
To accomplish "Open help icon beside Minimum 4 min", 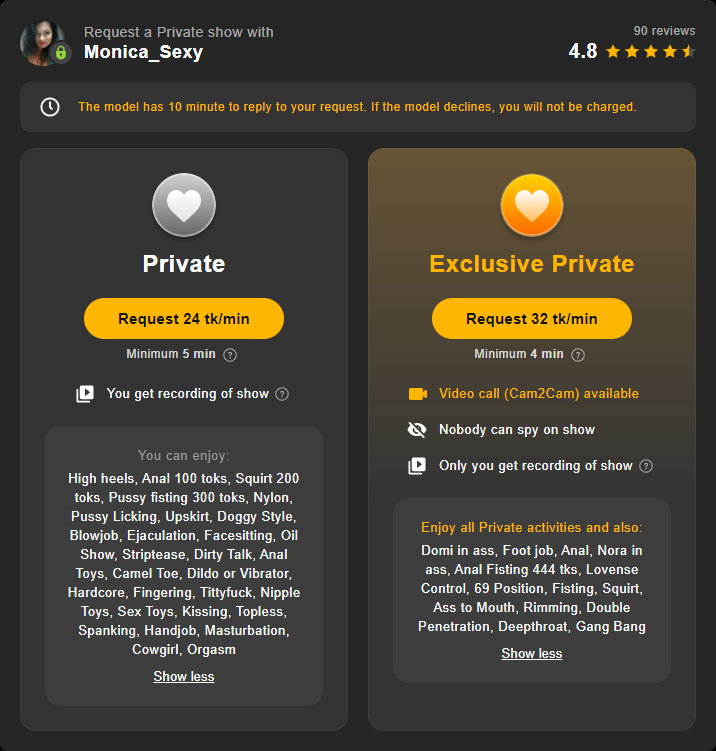I will 578,355.
